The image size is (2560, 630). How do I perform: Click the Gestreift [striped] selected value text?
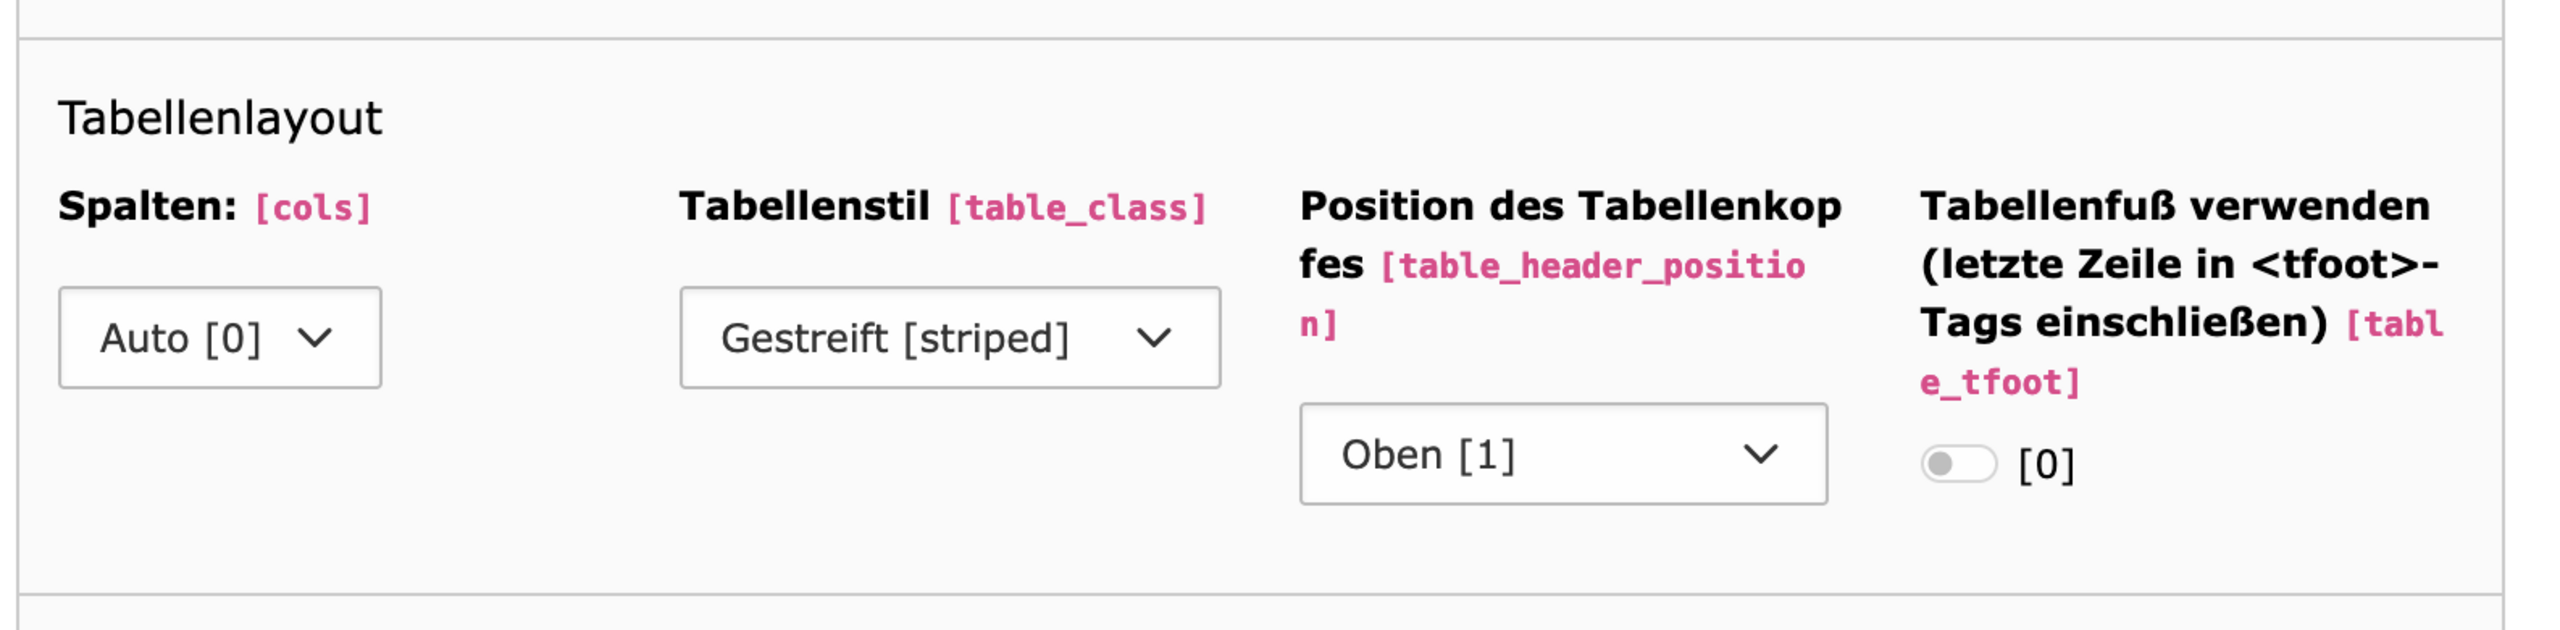pyautogui.click(x=896, y=339)
